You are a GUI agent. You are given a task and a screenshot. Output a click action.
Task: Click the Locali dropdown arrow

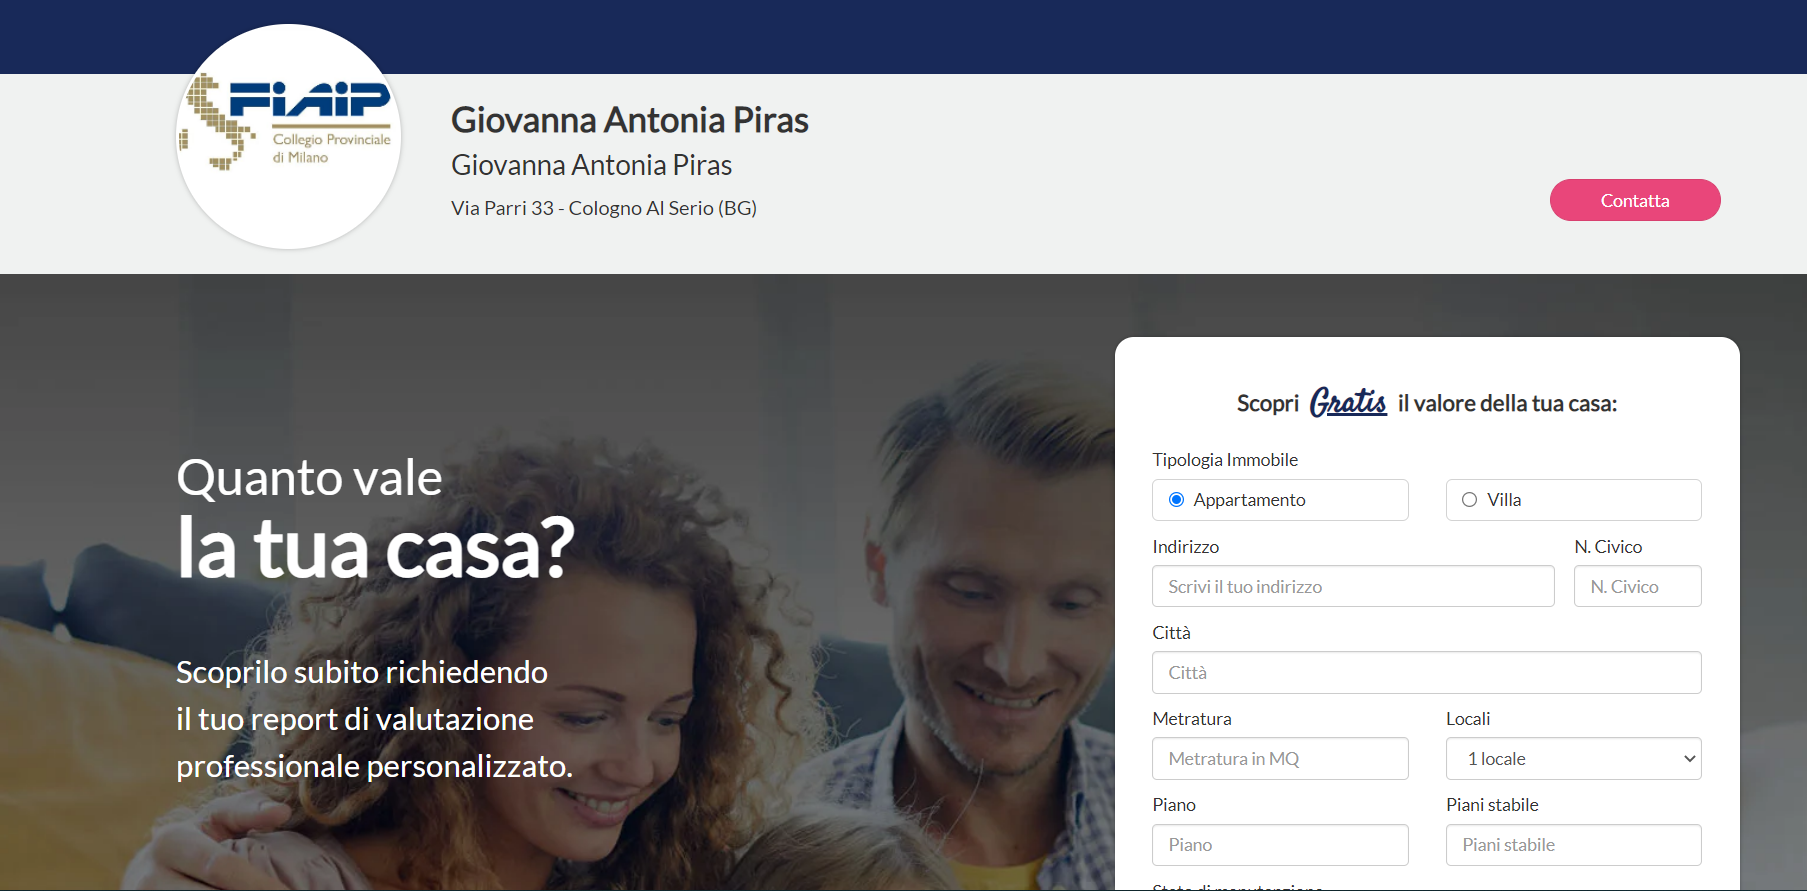[1689, 759]
